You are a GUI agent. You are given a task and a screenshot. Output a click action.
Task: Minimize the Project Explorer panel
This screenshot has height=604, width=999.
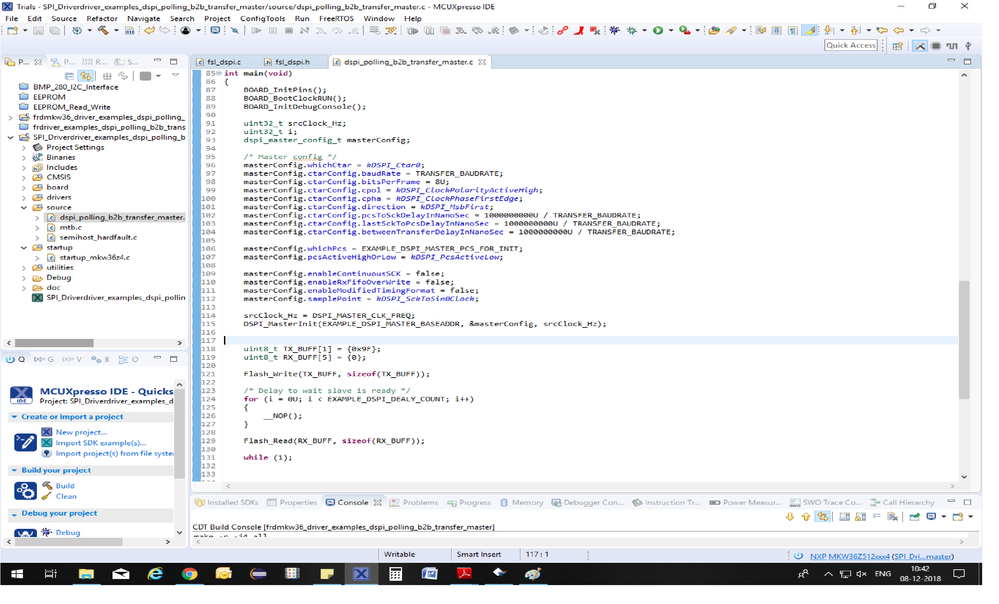157,61
